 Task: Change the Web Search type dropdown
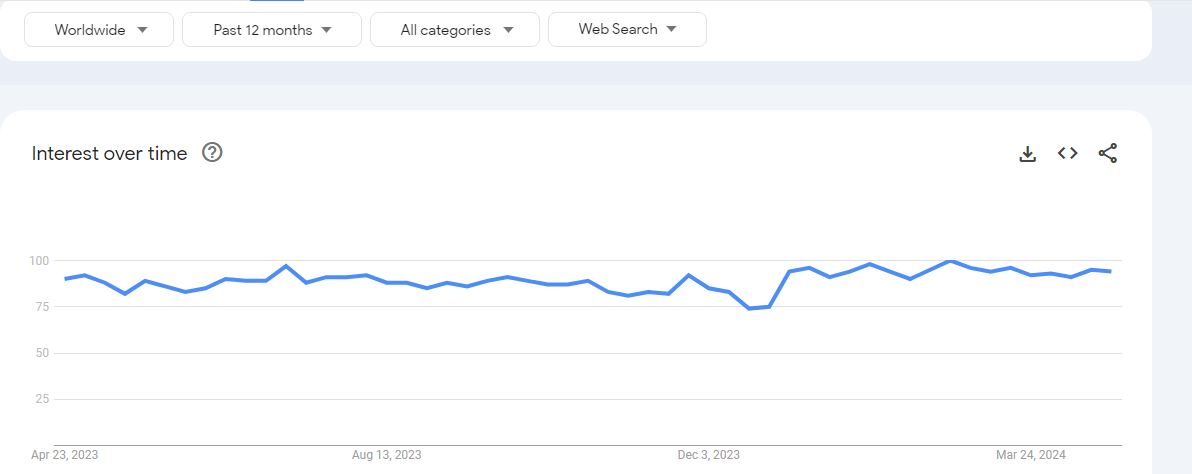pyautogui.click(x=627, y=30)
